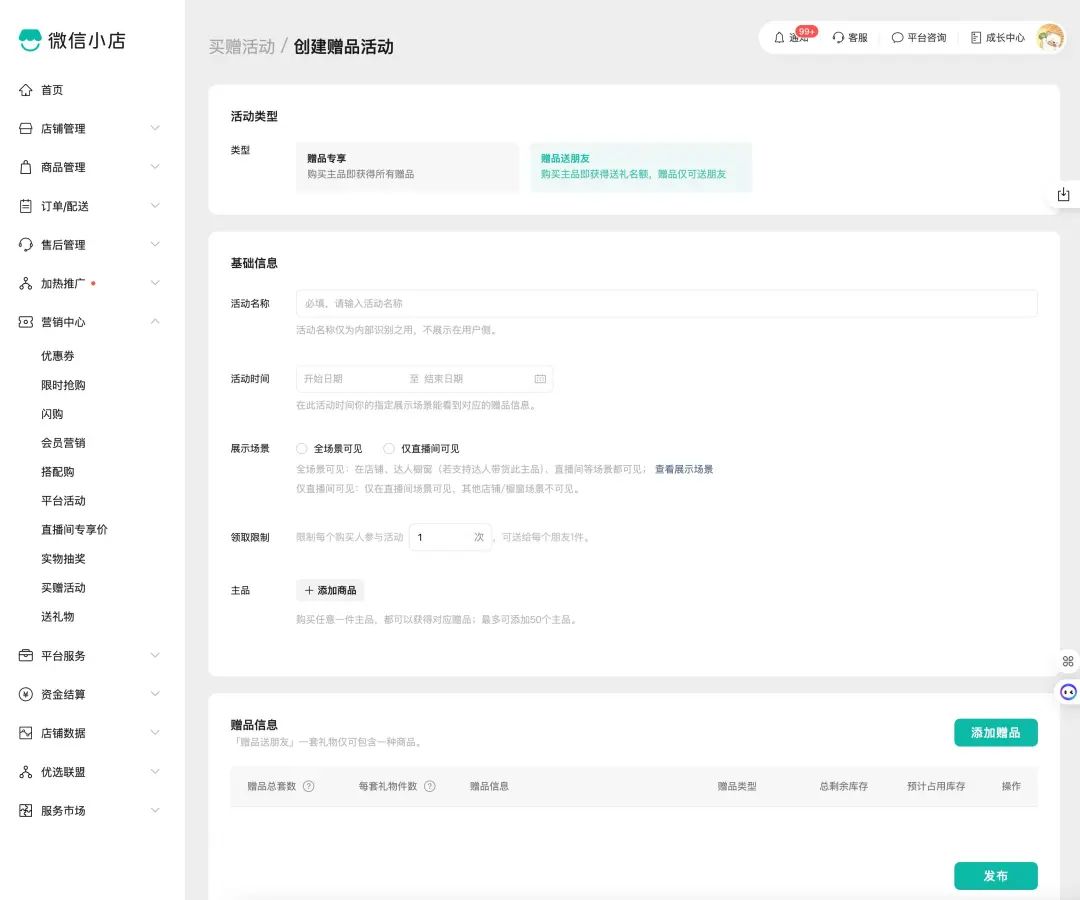Click the download icon on the right edge
The image size is (1080, 900).
tap(1064, 194)
